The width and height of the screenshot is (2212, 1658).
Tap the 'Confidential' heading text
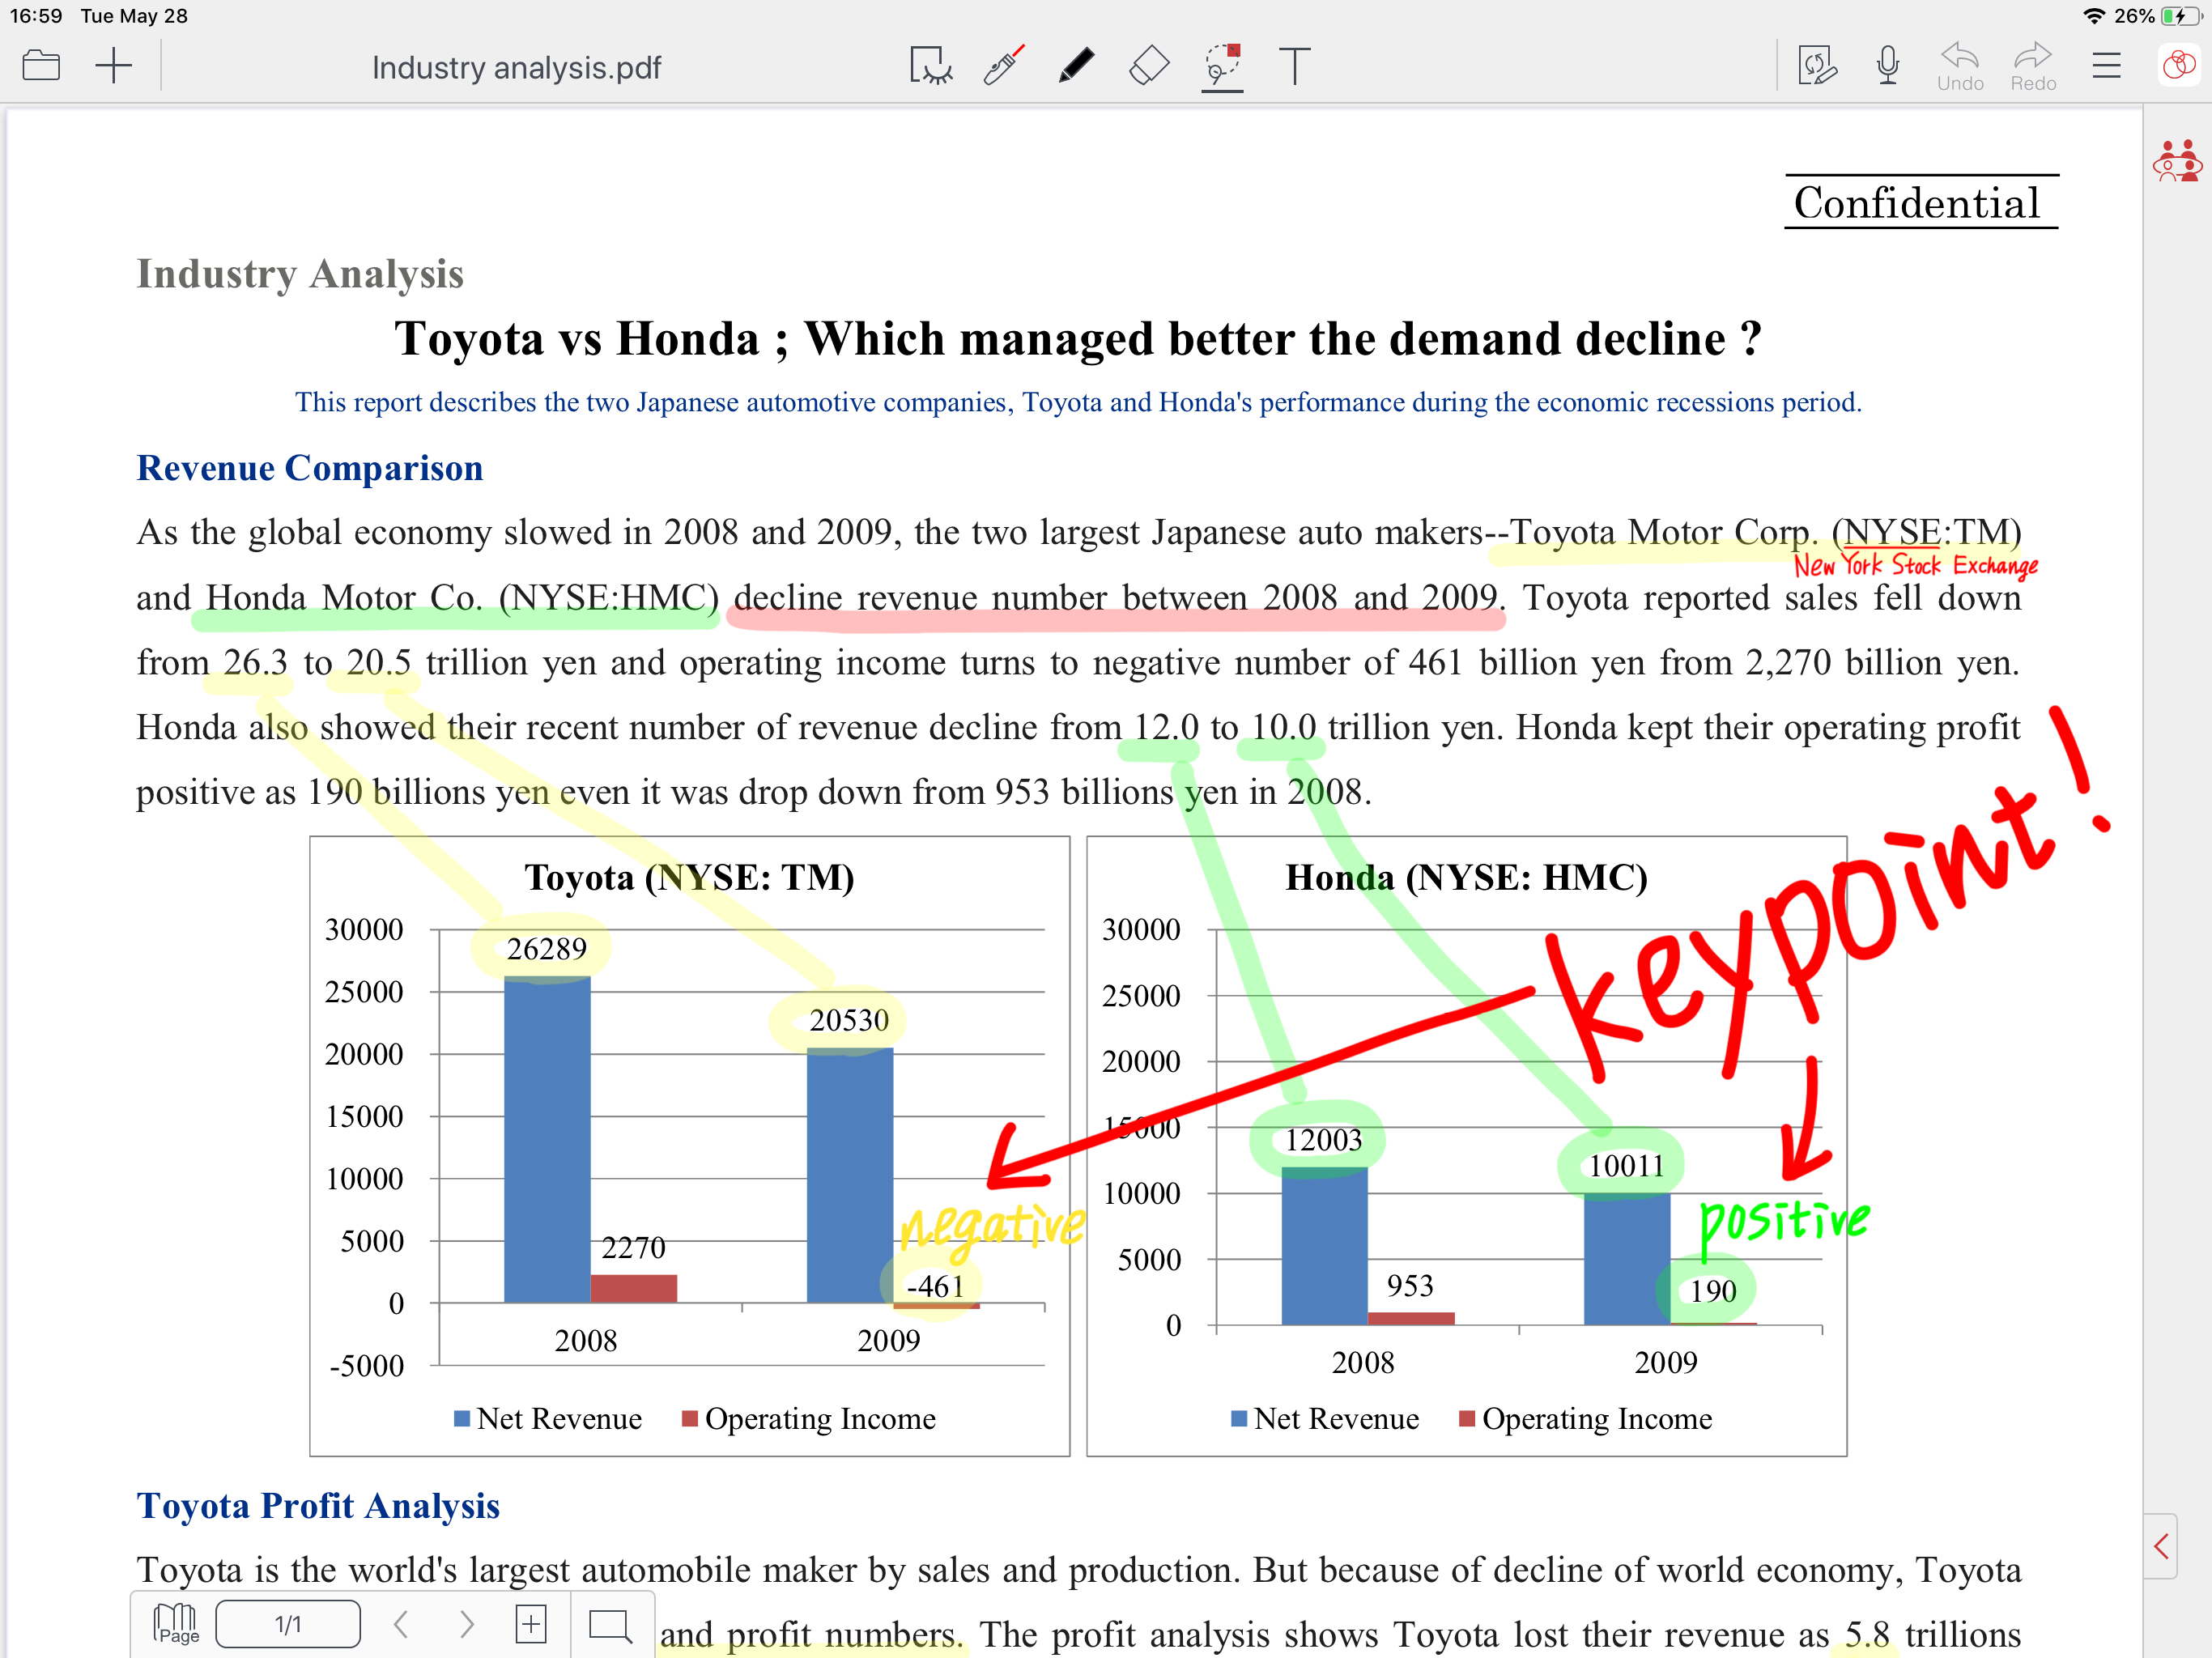tap(1916, 203)
